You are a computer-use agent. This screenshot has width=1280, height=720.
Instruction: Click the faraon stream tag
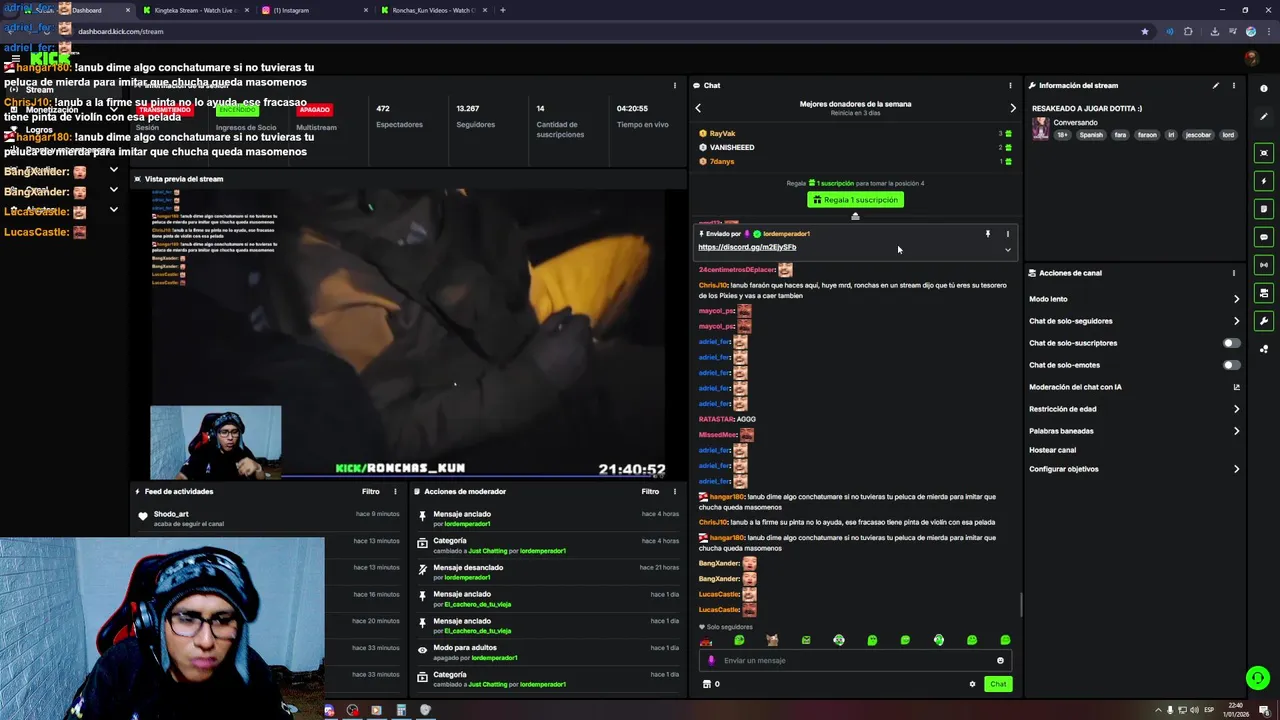tap(1147, 135)
